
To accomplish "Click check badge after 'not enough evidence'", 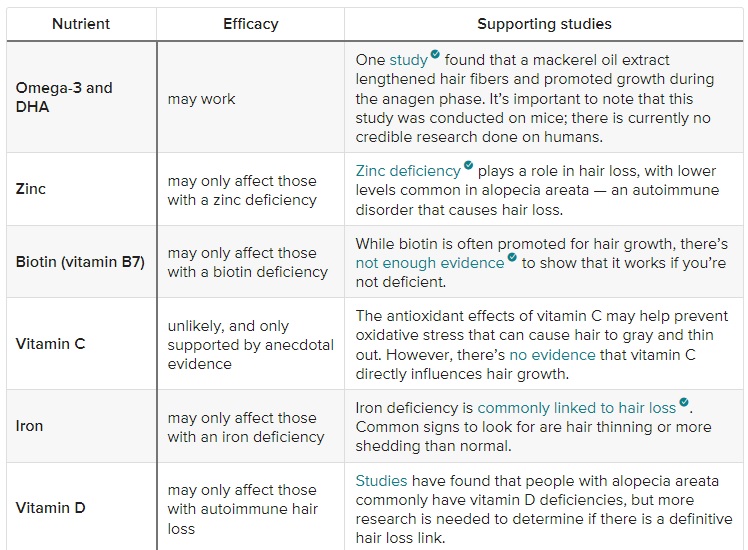I will coord(512,258).
